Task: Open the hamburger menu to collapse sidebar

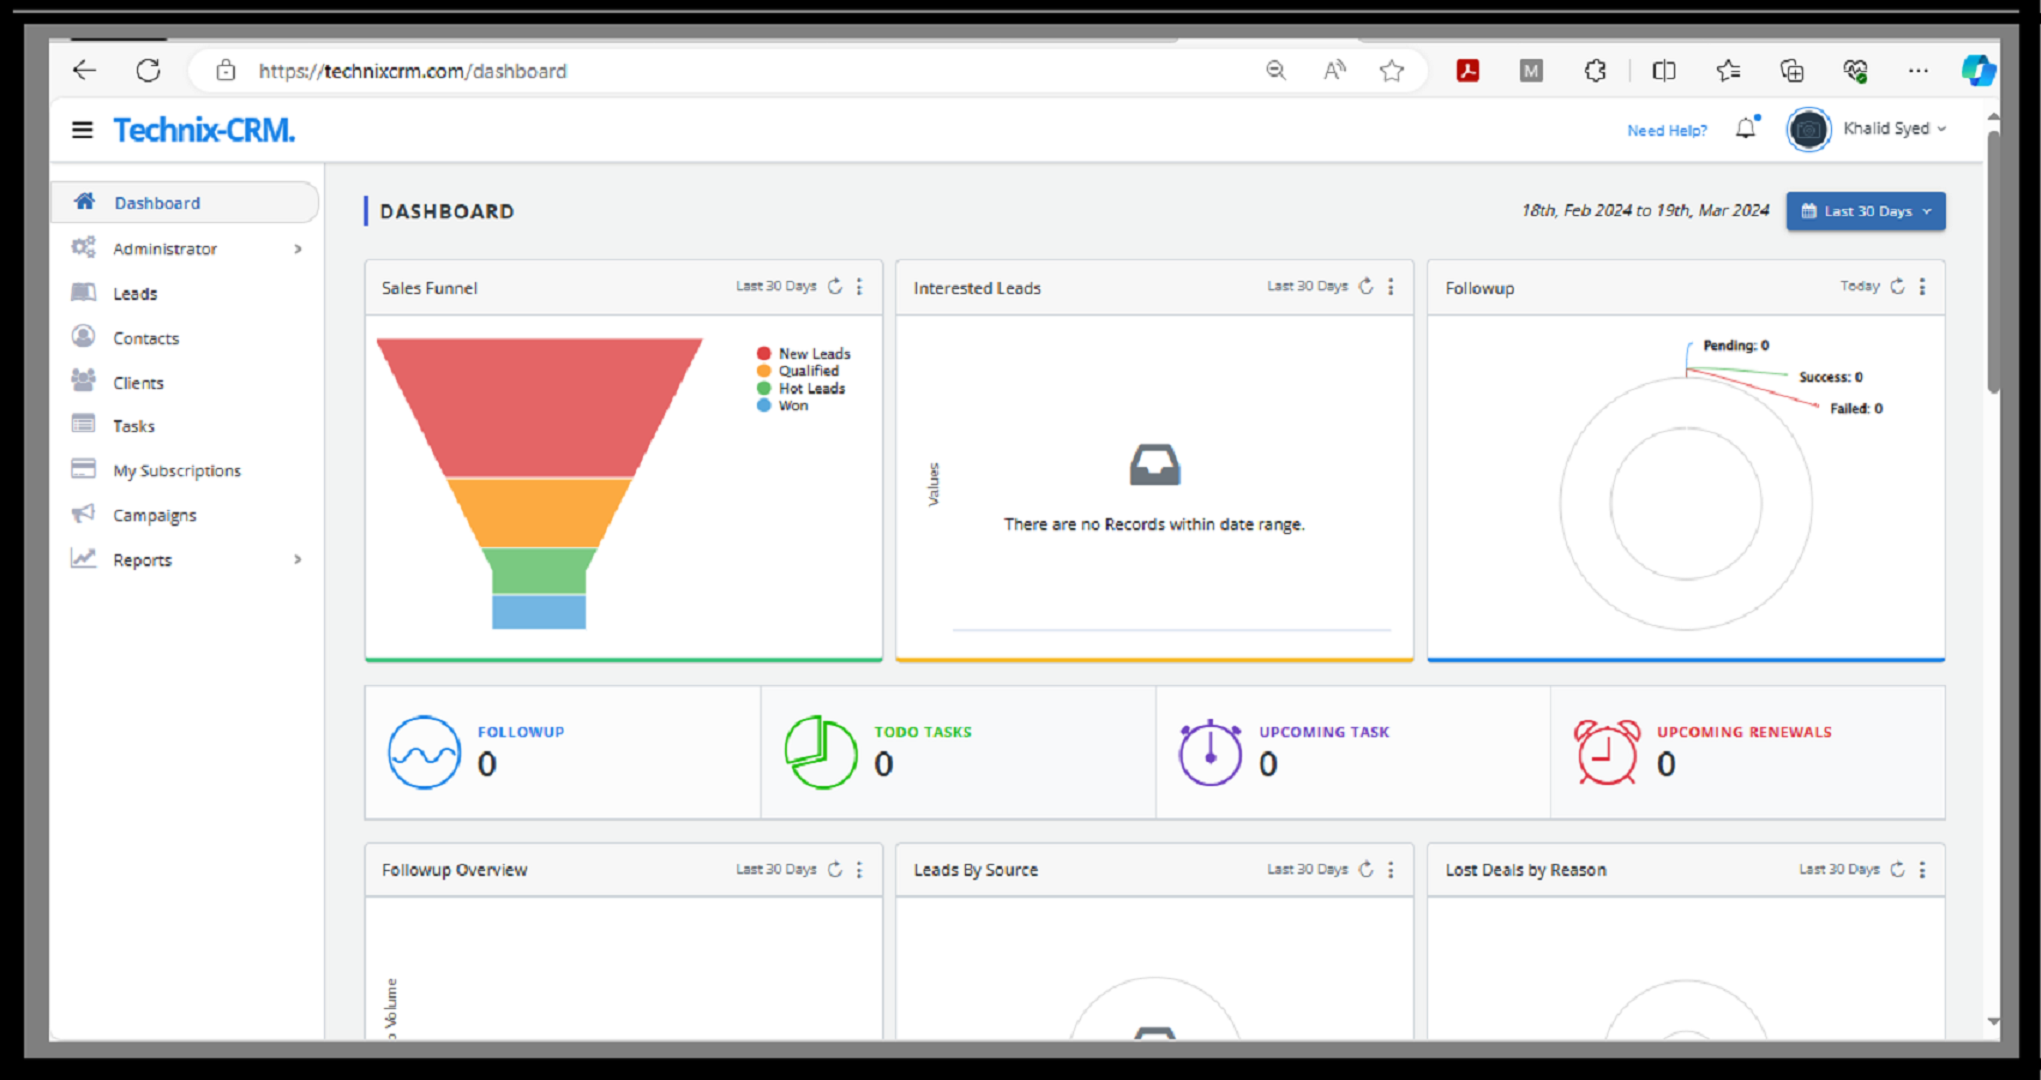Action: [81, 129]
